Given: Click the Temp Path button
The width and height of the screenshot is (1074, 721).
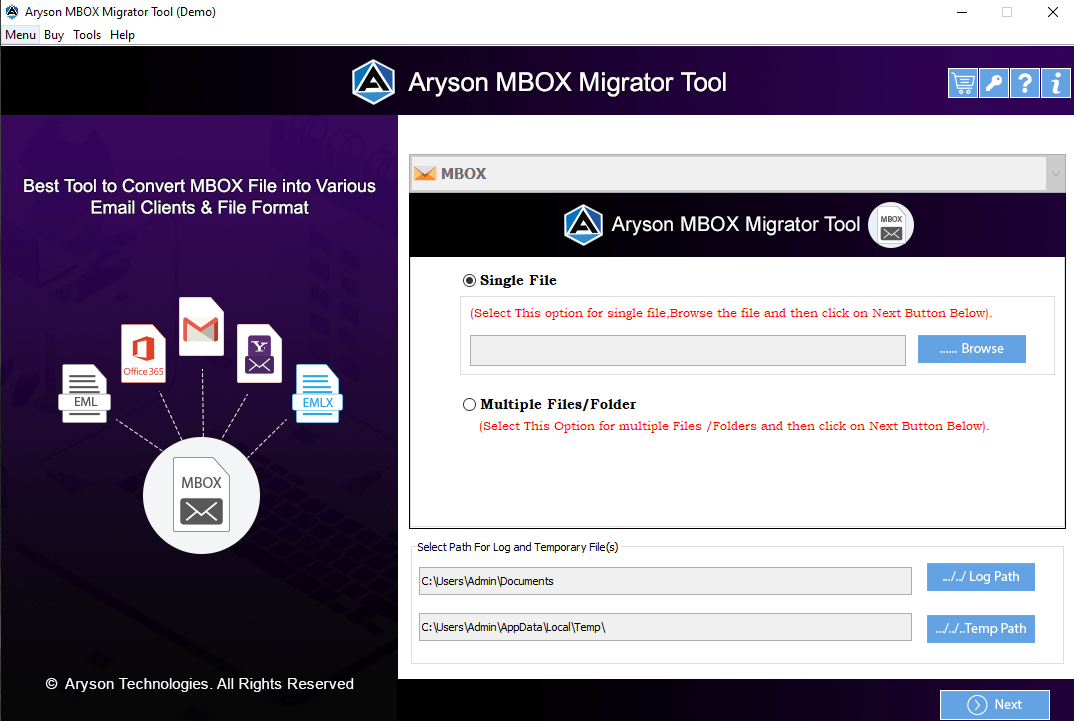Looking at the screenshot, I should click(x=980, y=629).
